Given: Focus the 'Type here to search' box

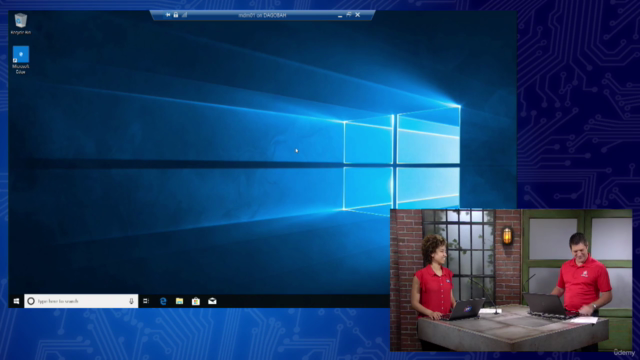Looking at the screenshot, I should pos(81,301).
